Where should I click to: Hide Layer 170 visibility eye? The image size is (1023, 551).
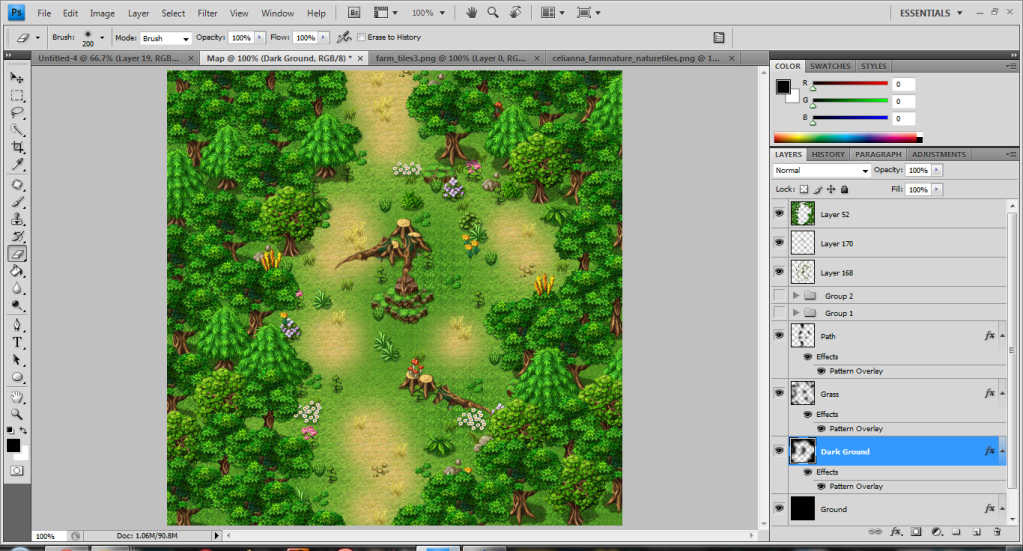(x=779, y=242)
